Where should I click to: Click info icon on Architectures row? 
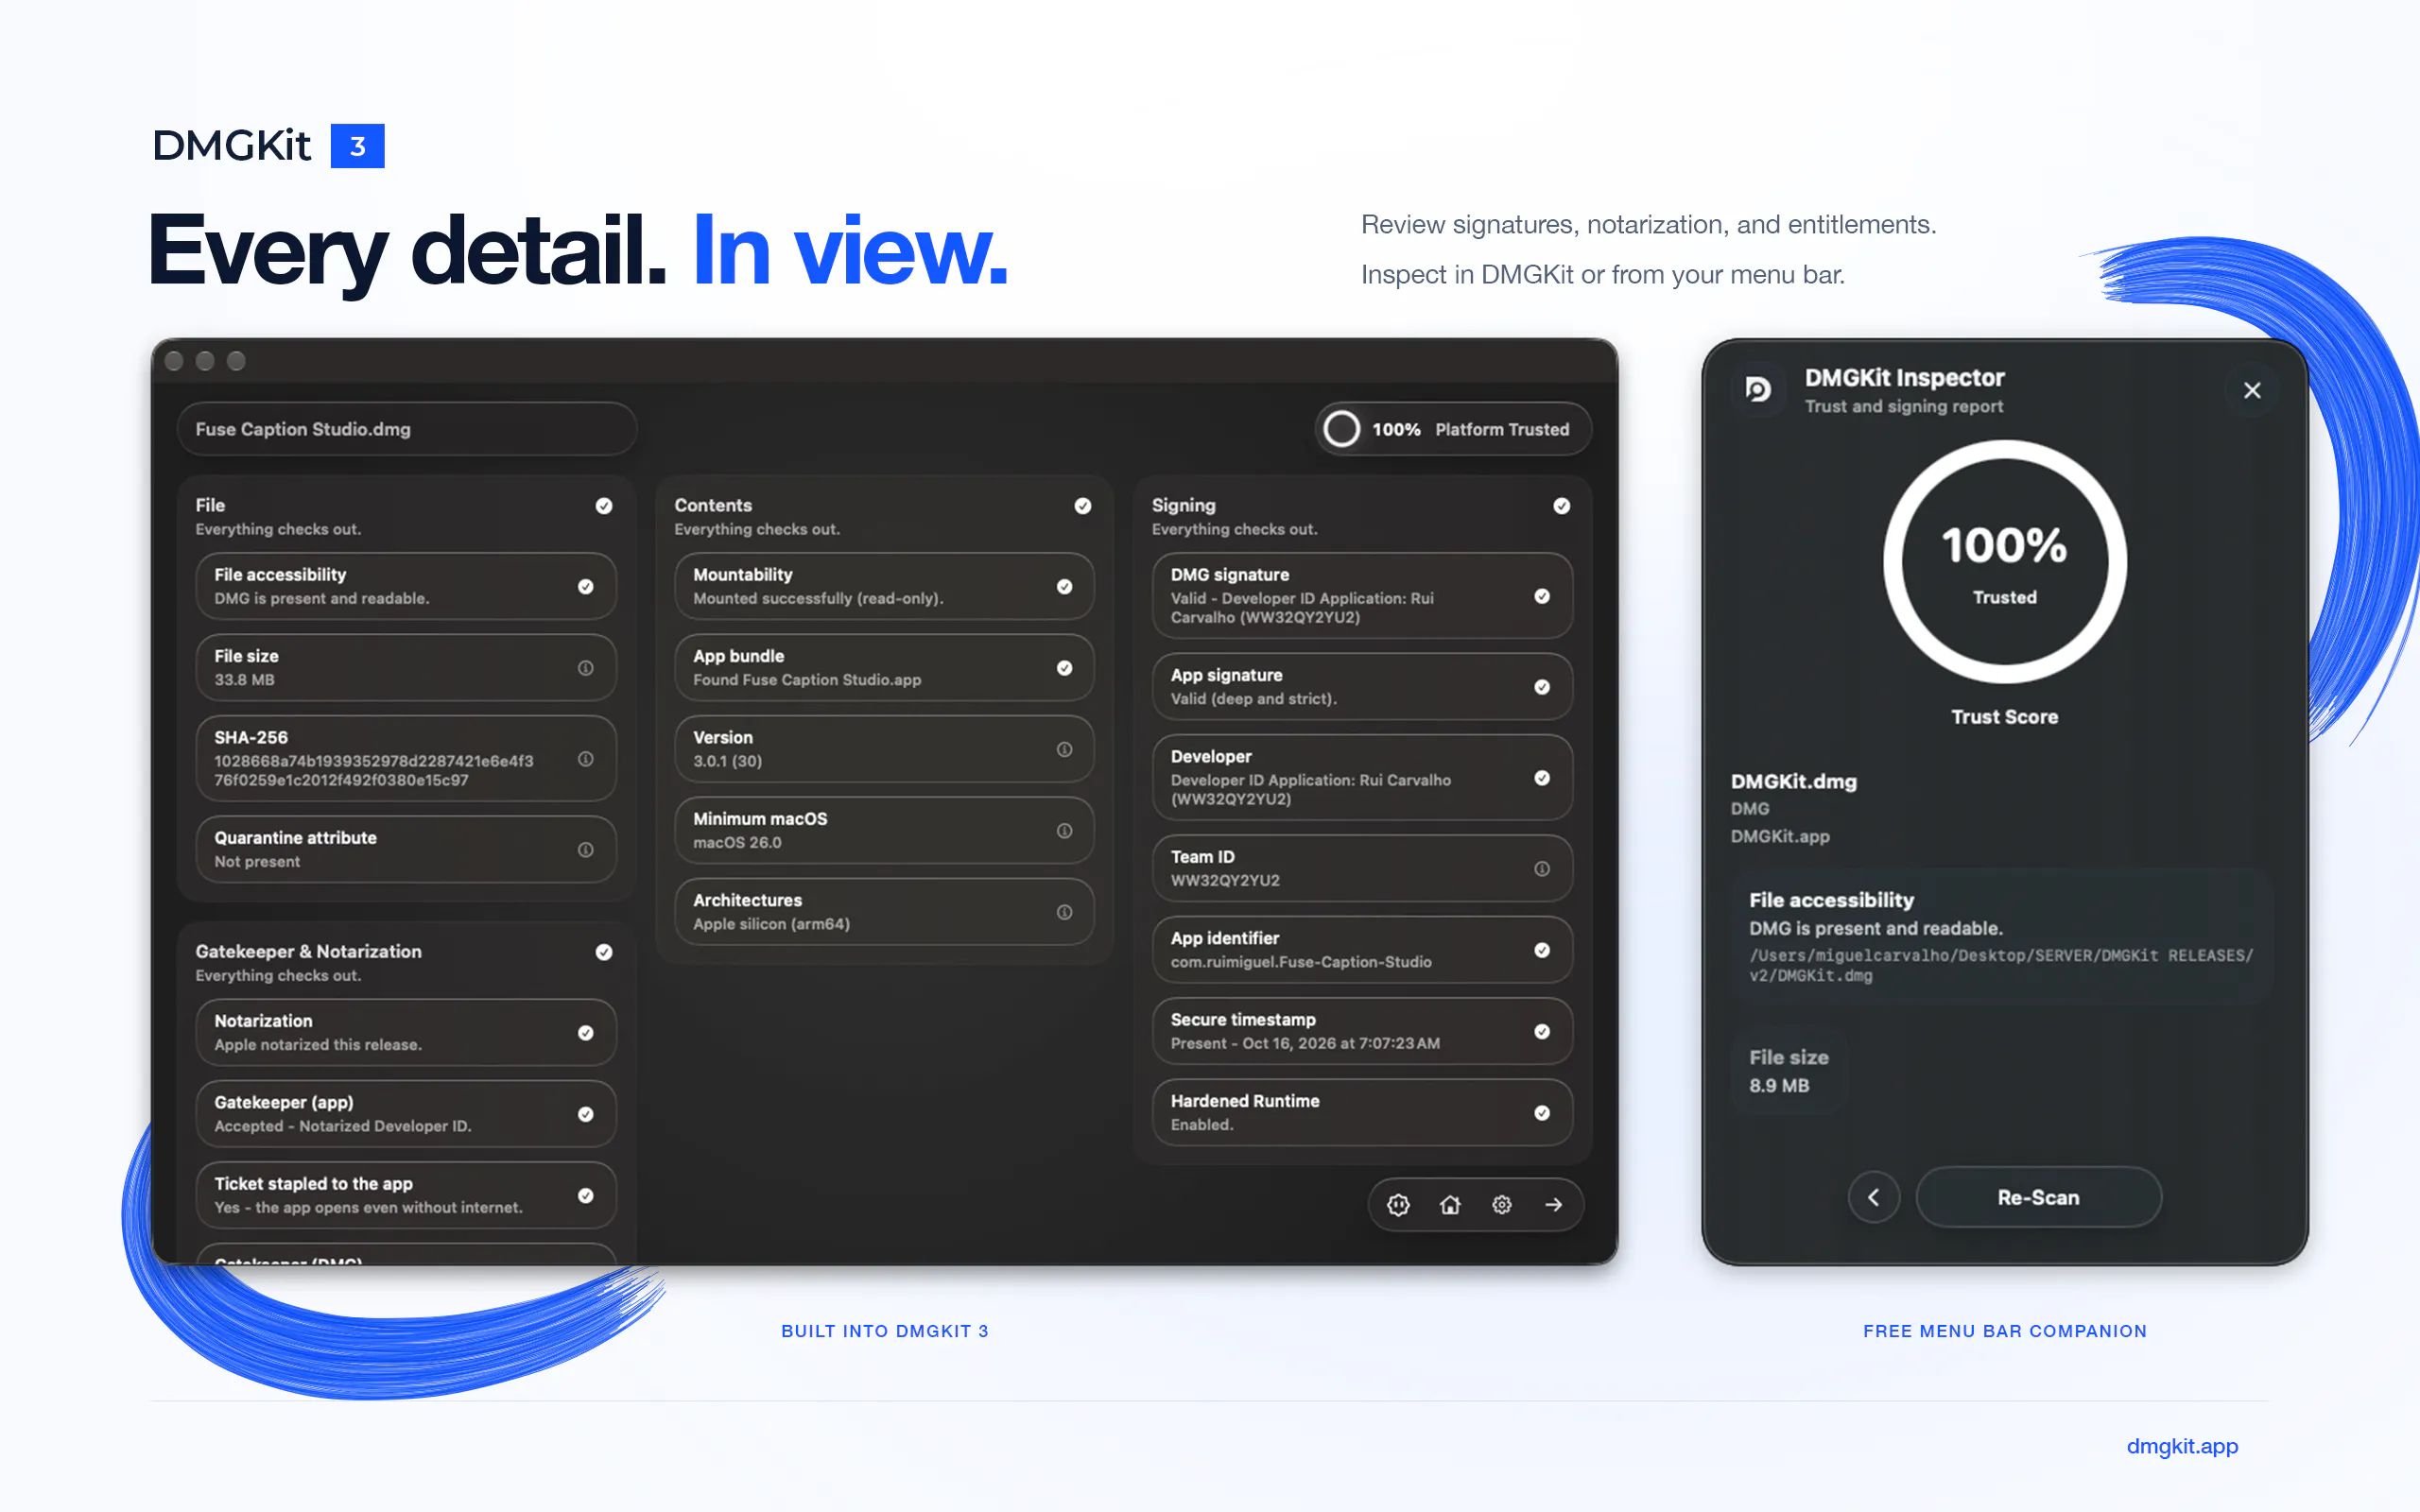pos(1065,912)
